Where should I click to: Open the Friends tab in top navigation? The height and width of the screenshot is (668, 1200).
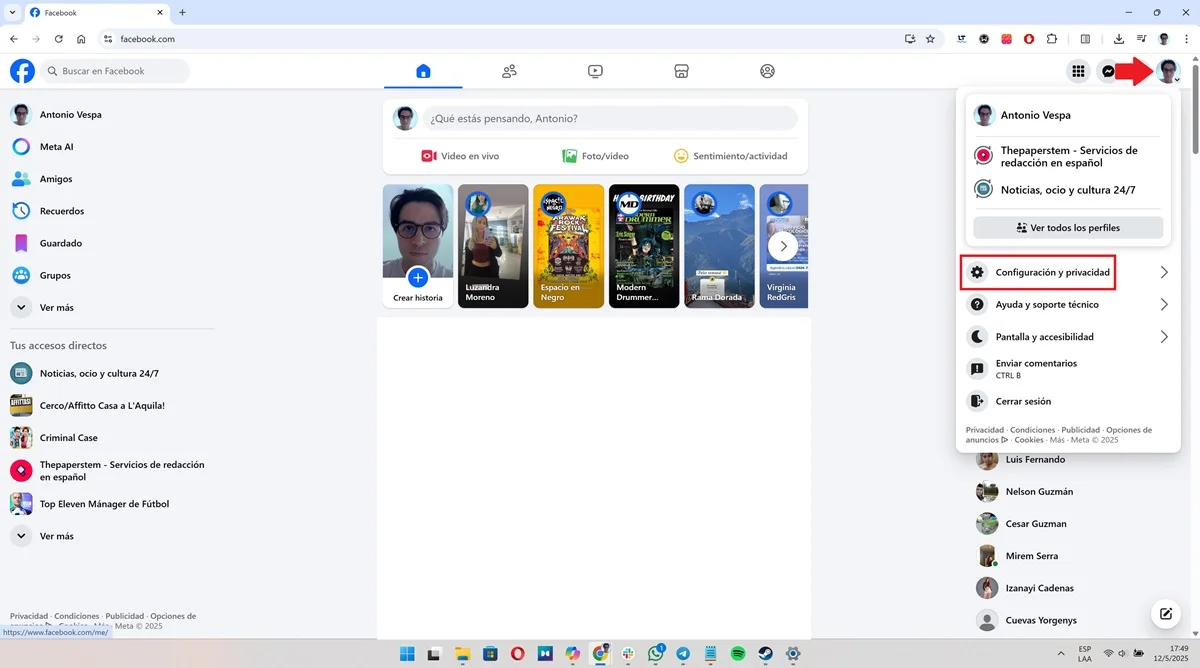pos(509,71)
